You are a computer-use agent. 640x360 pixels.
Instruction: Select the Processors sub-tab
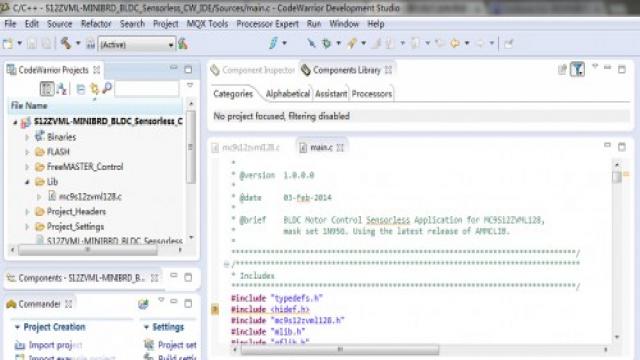click(x=372, y=94)
